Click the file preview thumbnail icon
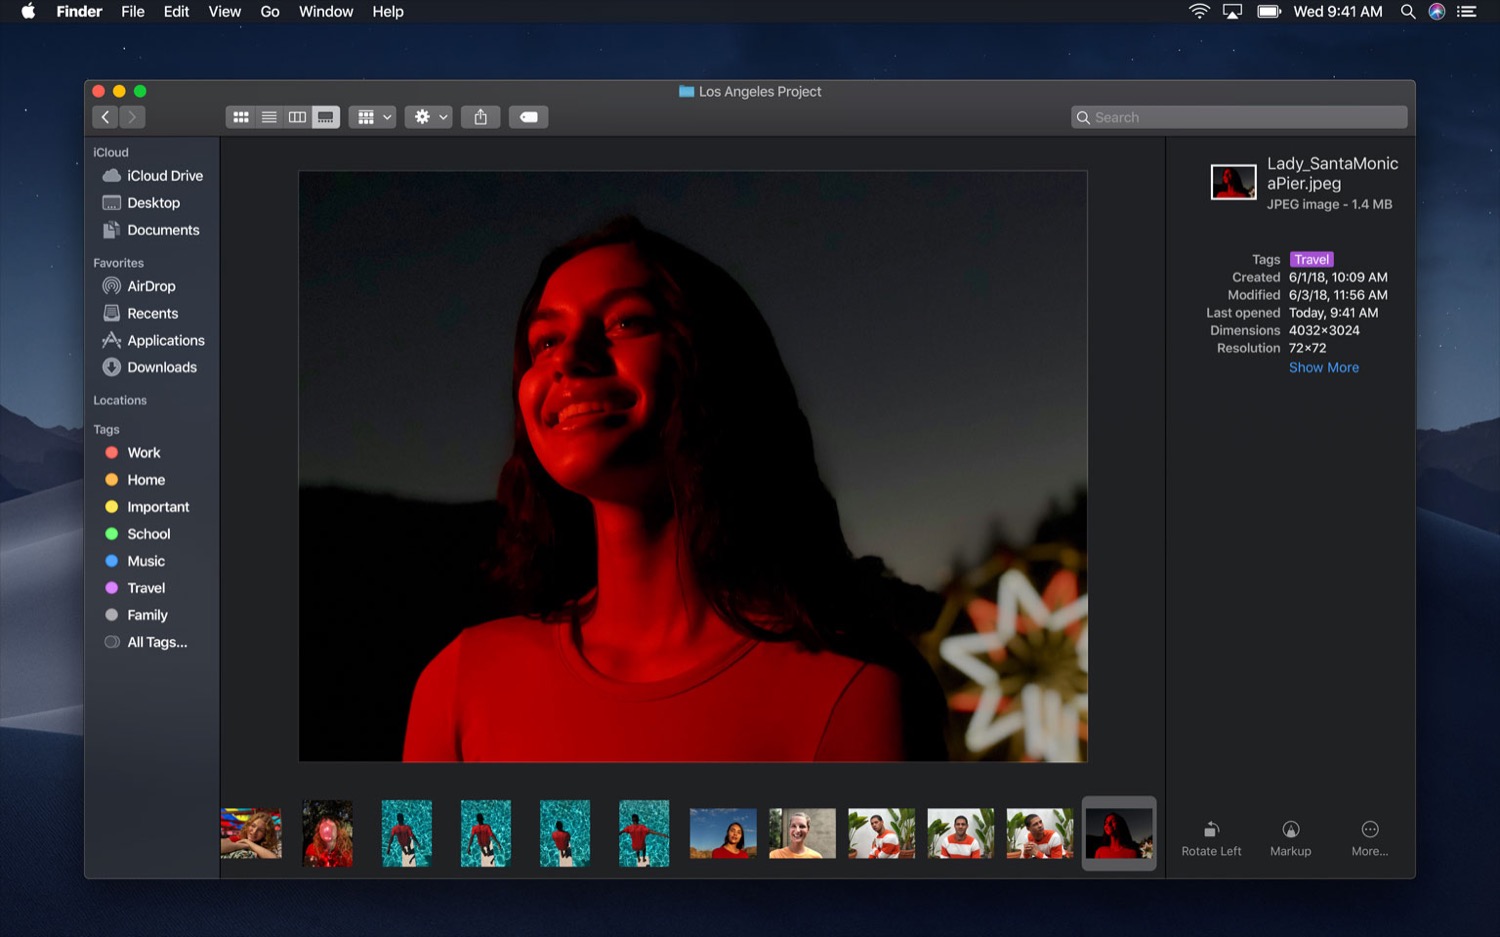The height and width of the screenshot is (937, 1500). (x=1233, y=182)
